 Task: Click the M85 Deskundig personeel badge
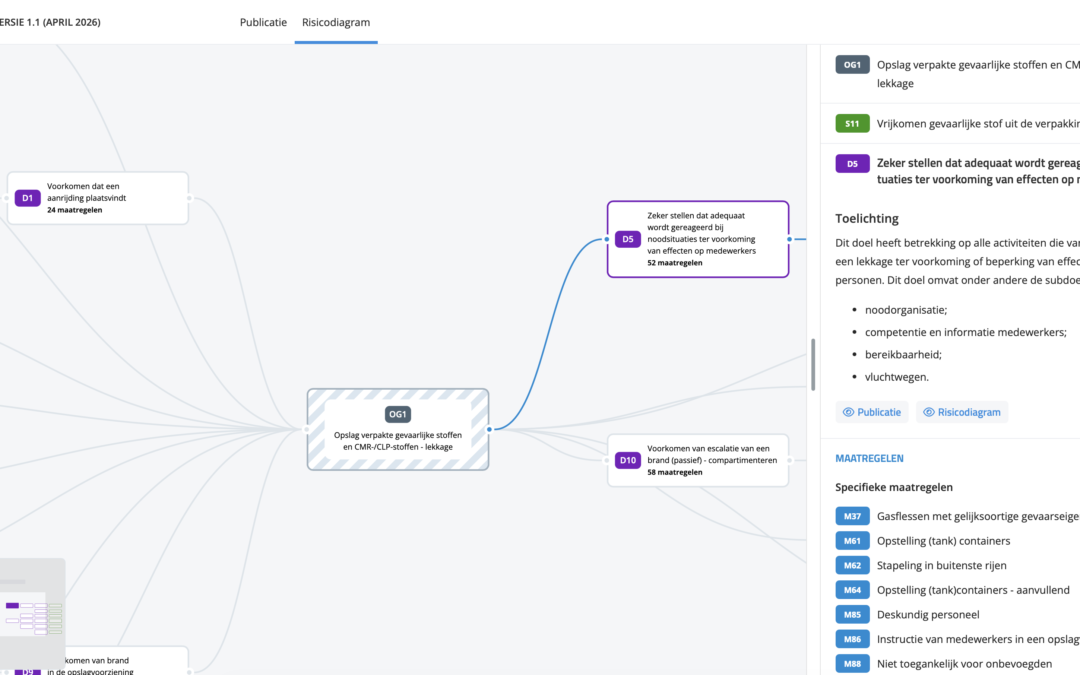(x=852, y=614)
